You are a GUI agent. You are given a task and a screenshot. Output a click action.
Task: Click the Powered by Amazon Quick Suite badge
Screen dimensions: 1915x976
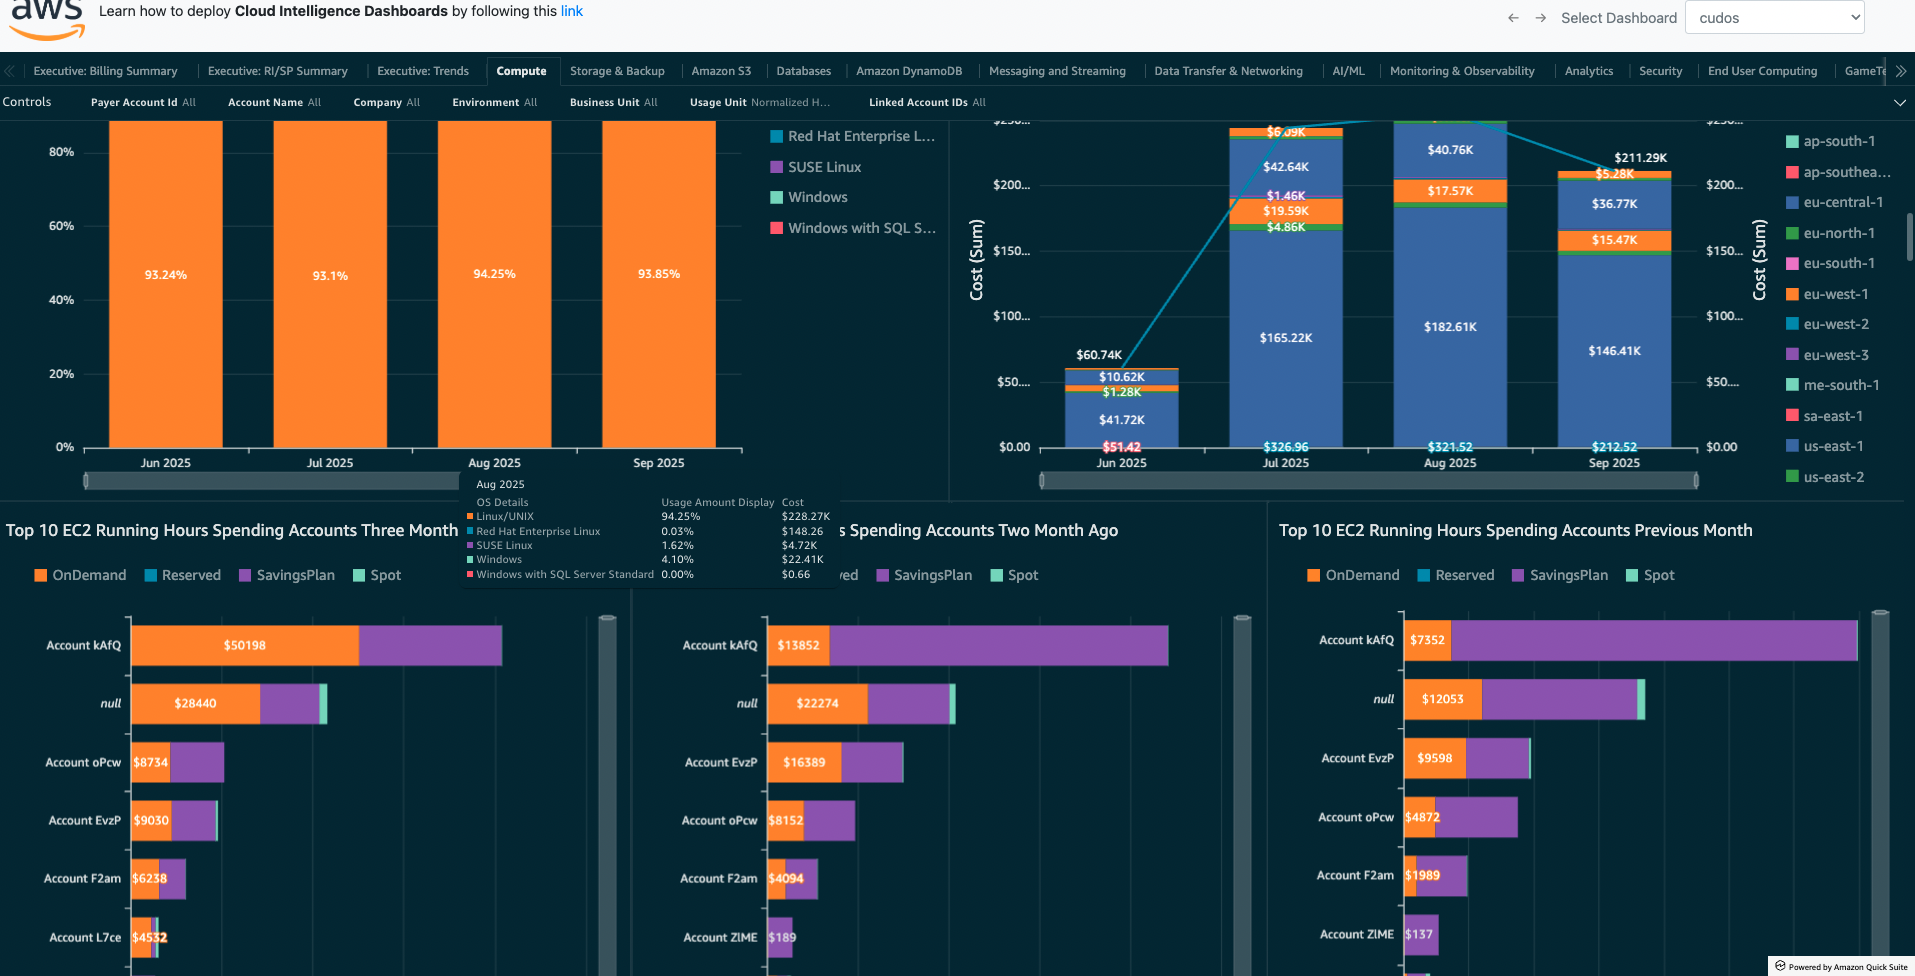click(x=1841, y=966)
